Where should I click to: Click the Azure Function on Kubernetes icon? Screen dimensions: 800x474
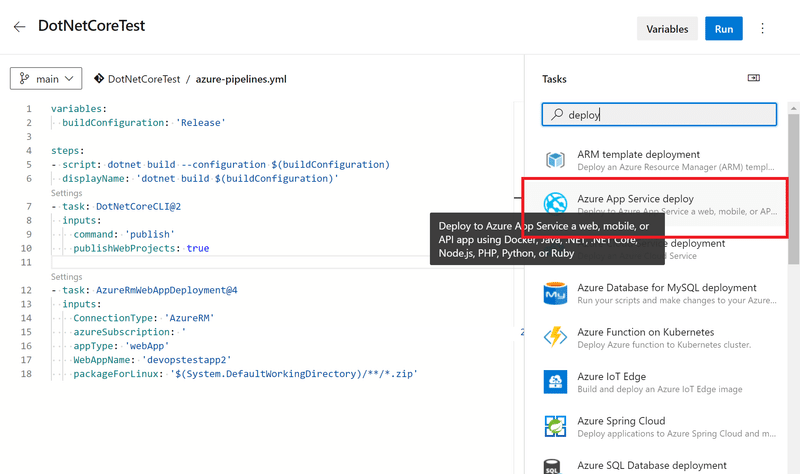pyautogui.click(x=555, y=338)
